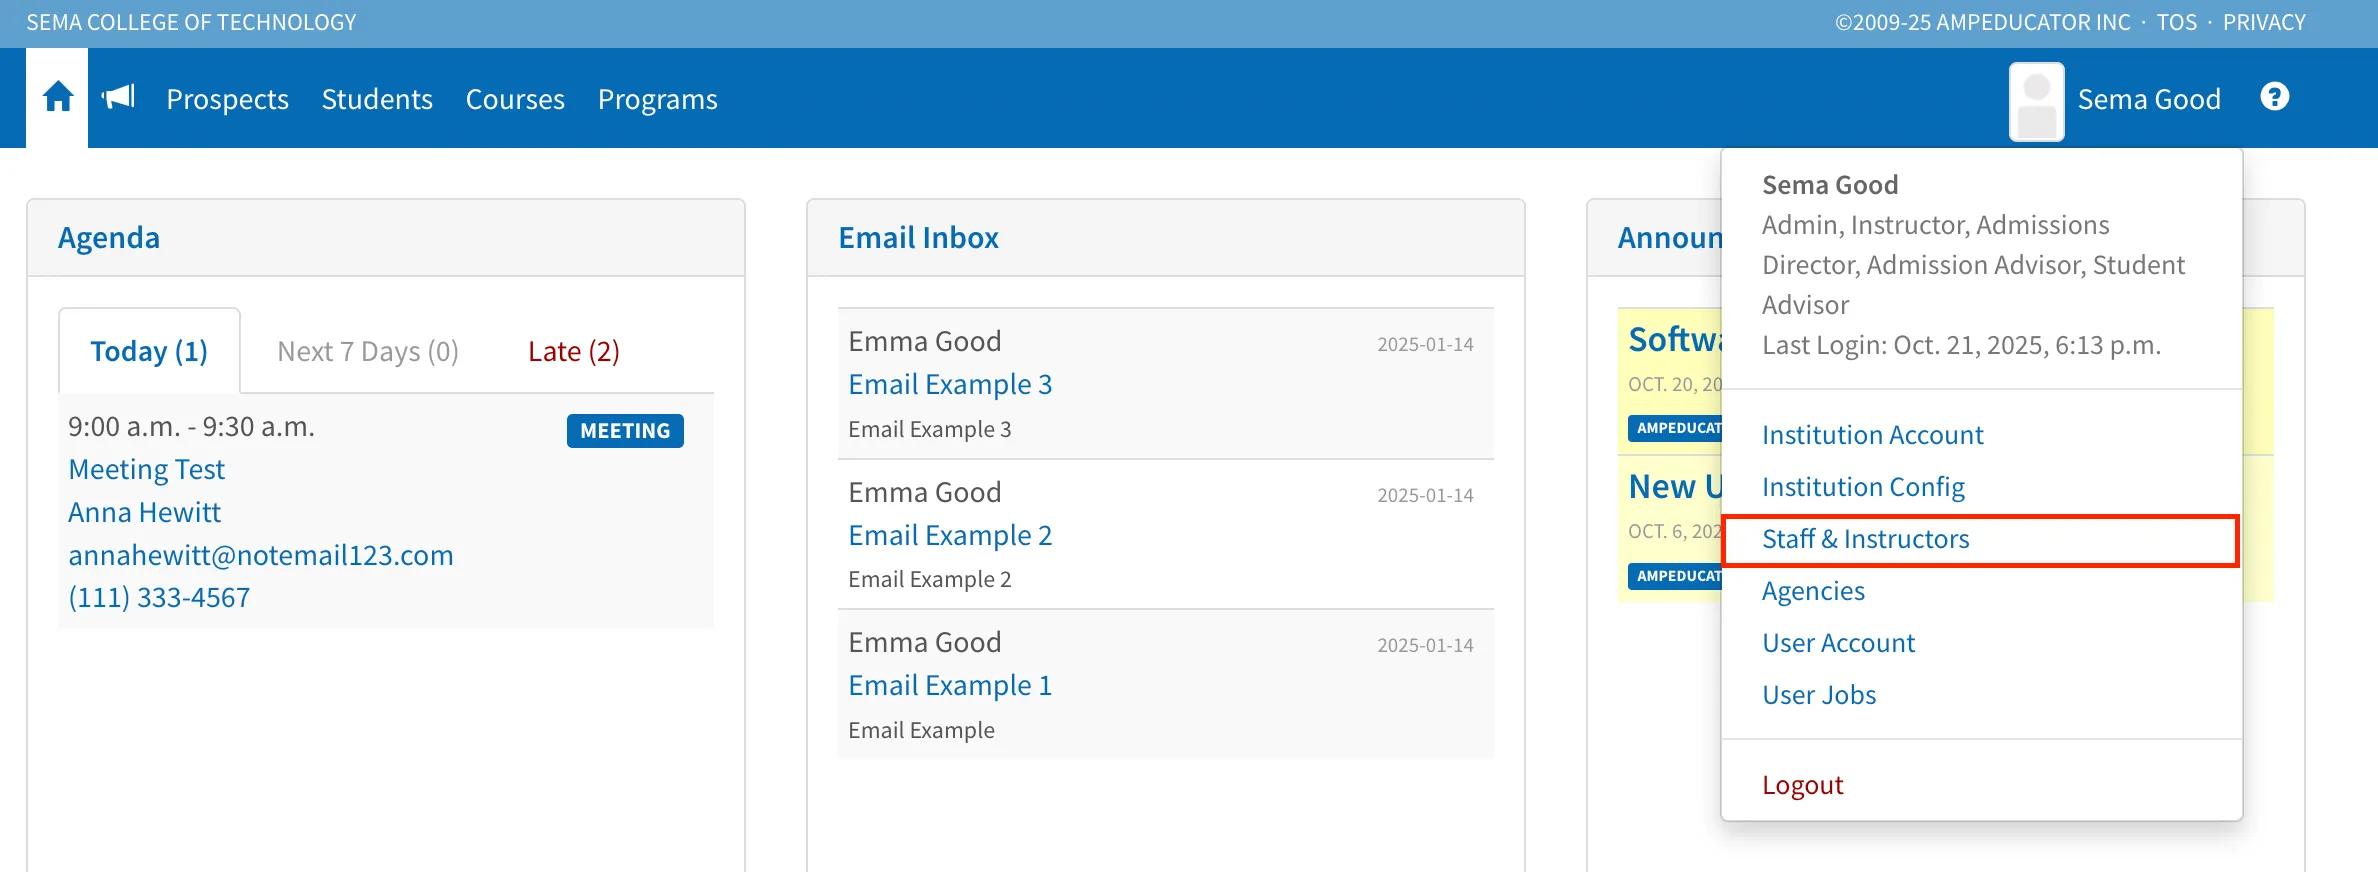Open the announcements megaphone icon

pos(118,97)
